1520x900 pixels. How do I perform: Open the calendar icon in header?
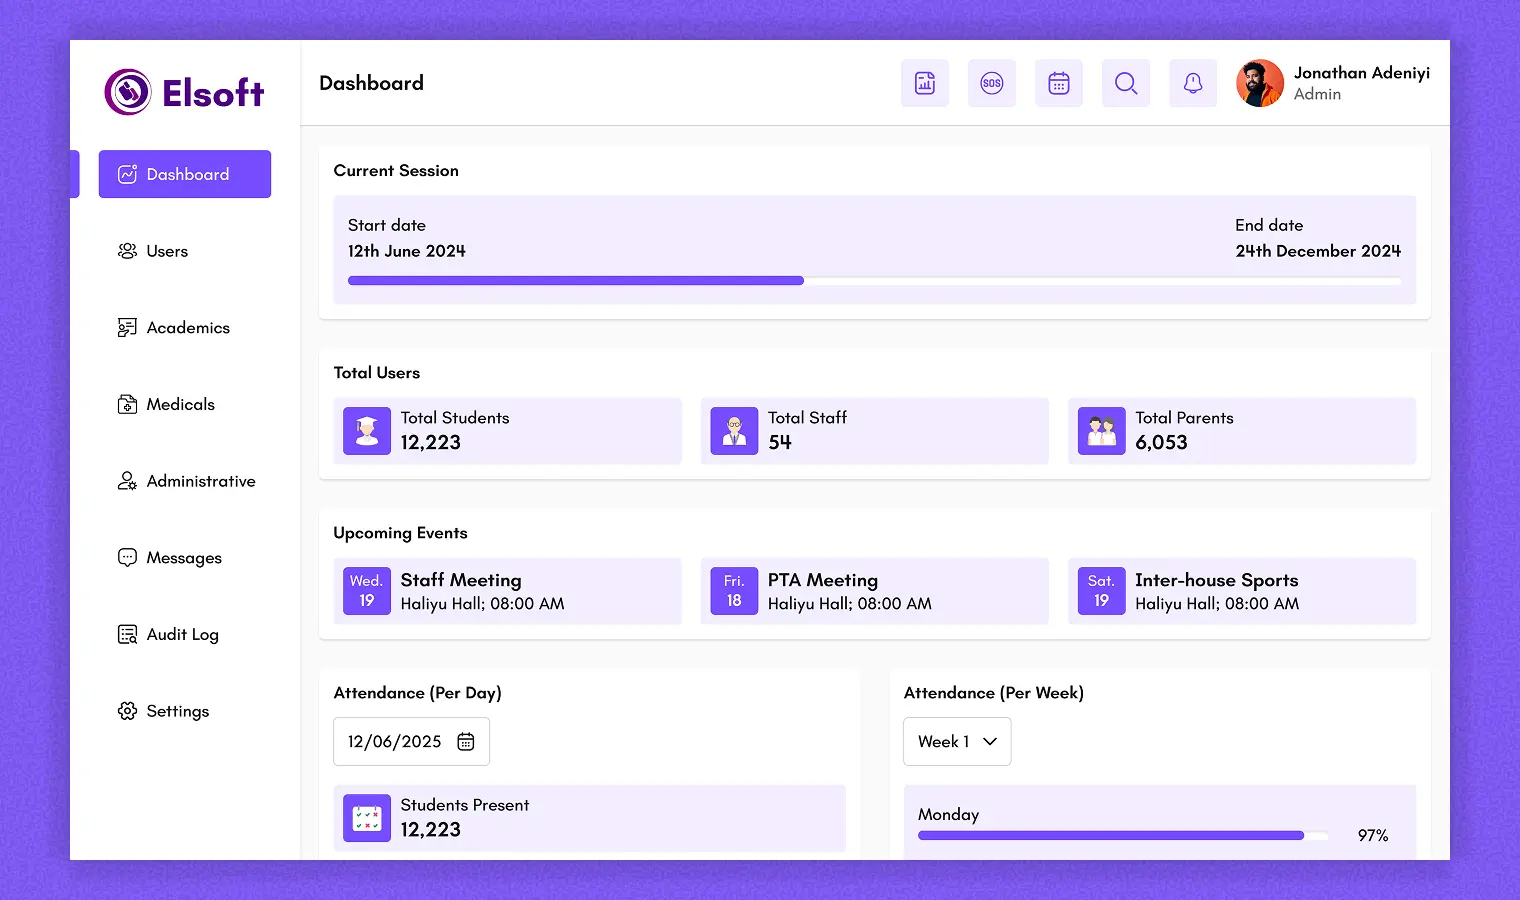(x=1059, y=83)
